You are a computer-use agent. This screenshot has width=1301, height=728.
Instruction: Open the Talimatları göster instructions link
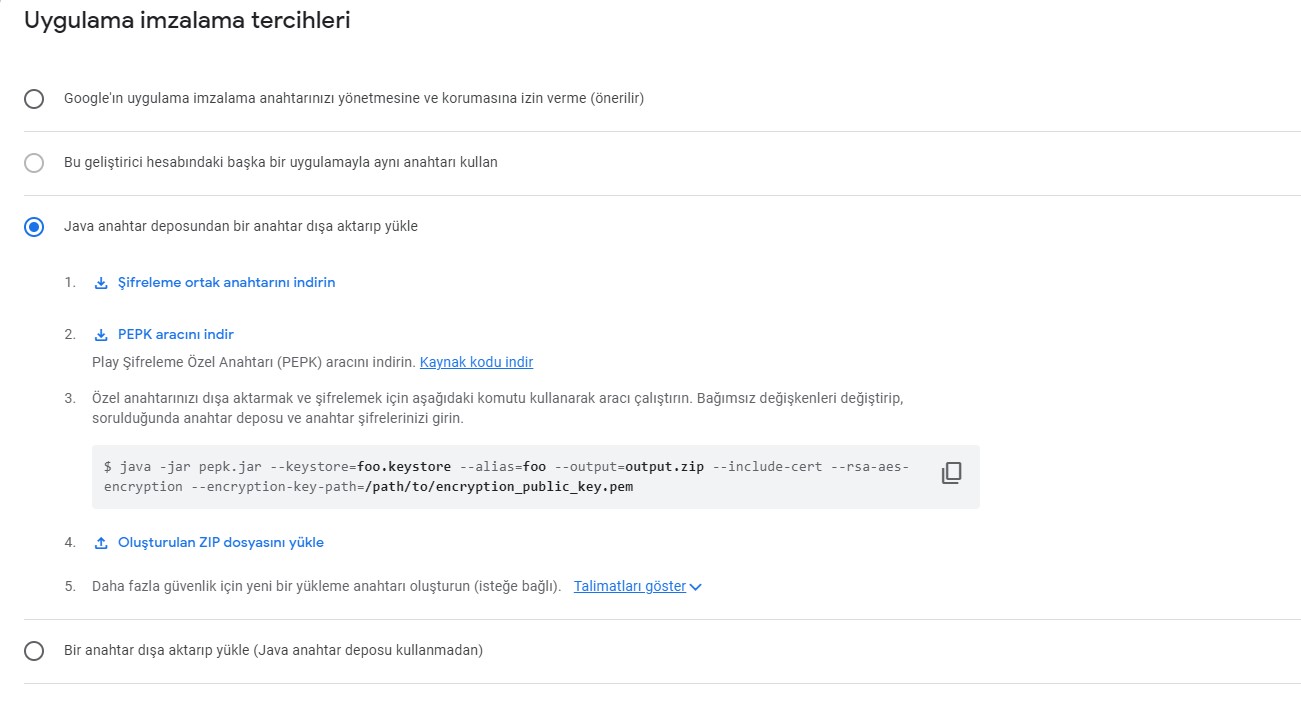click(x=630, y=587)
